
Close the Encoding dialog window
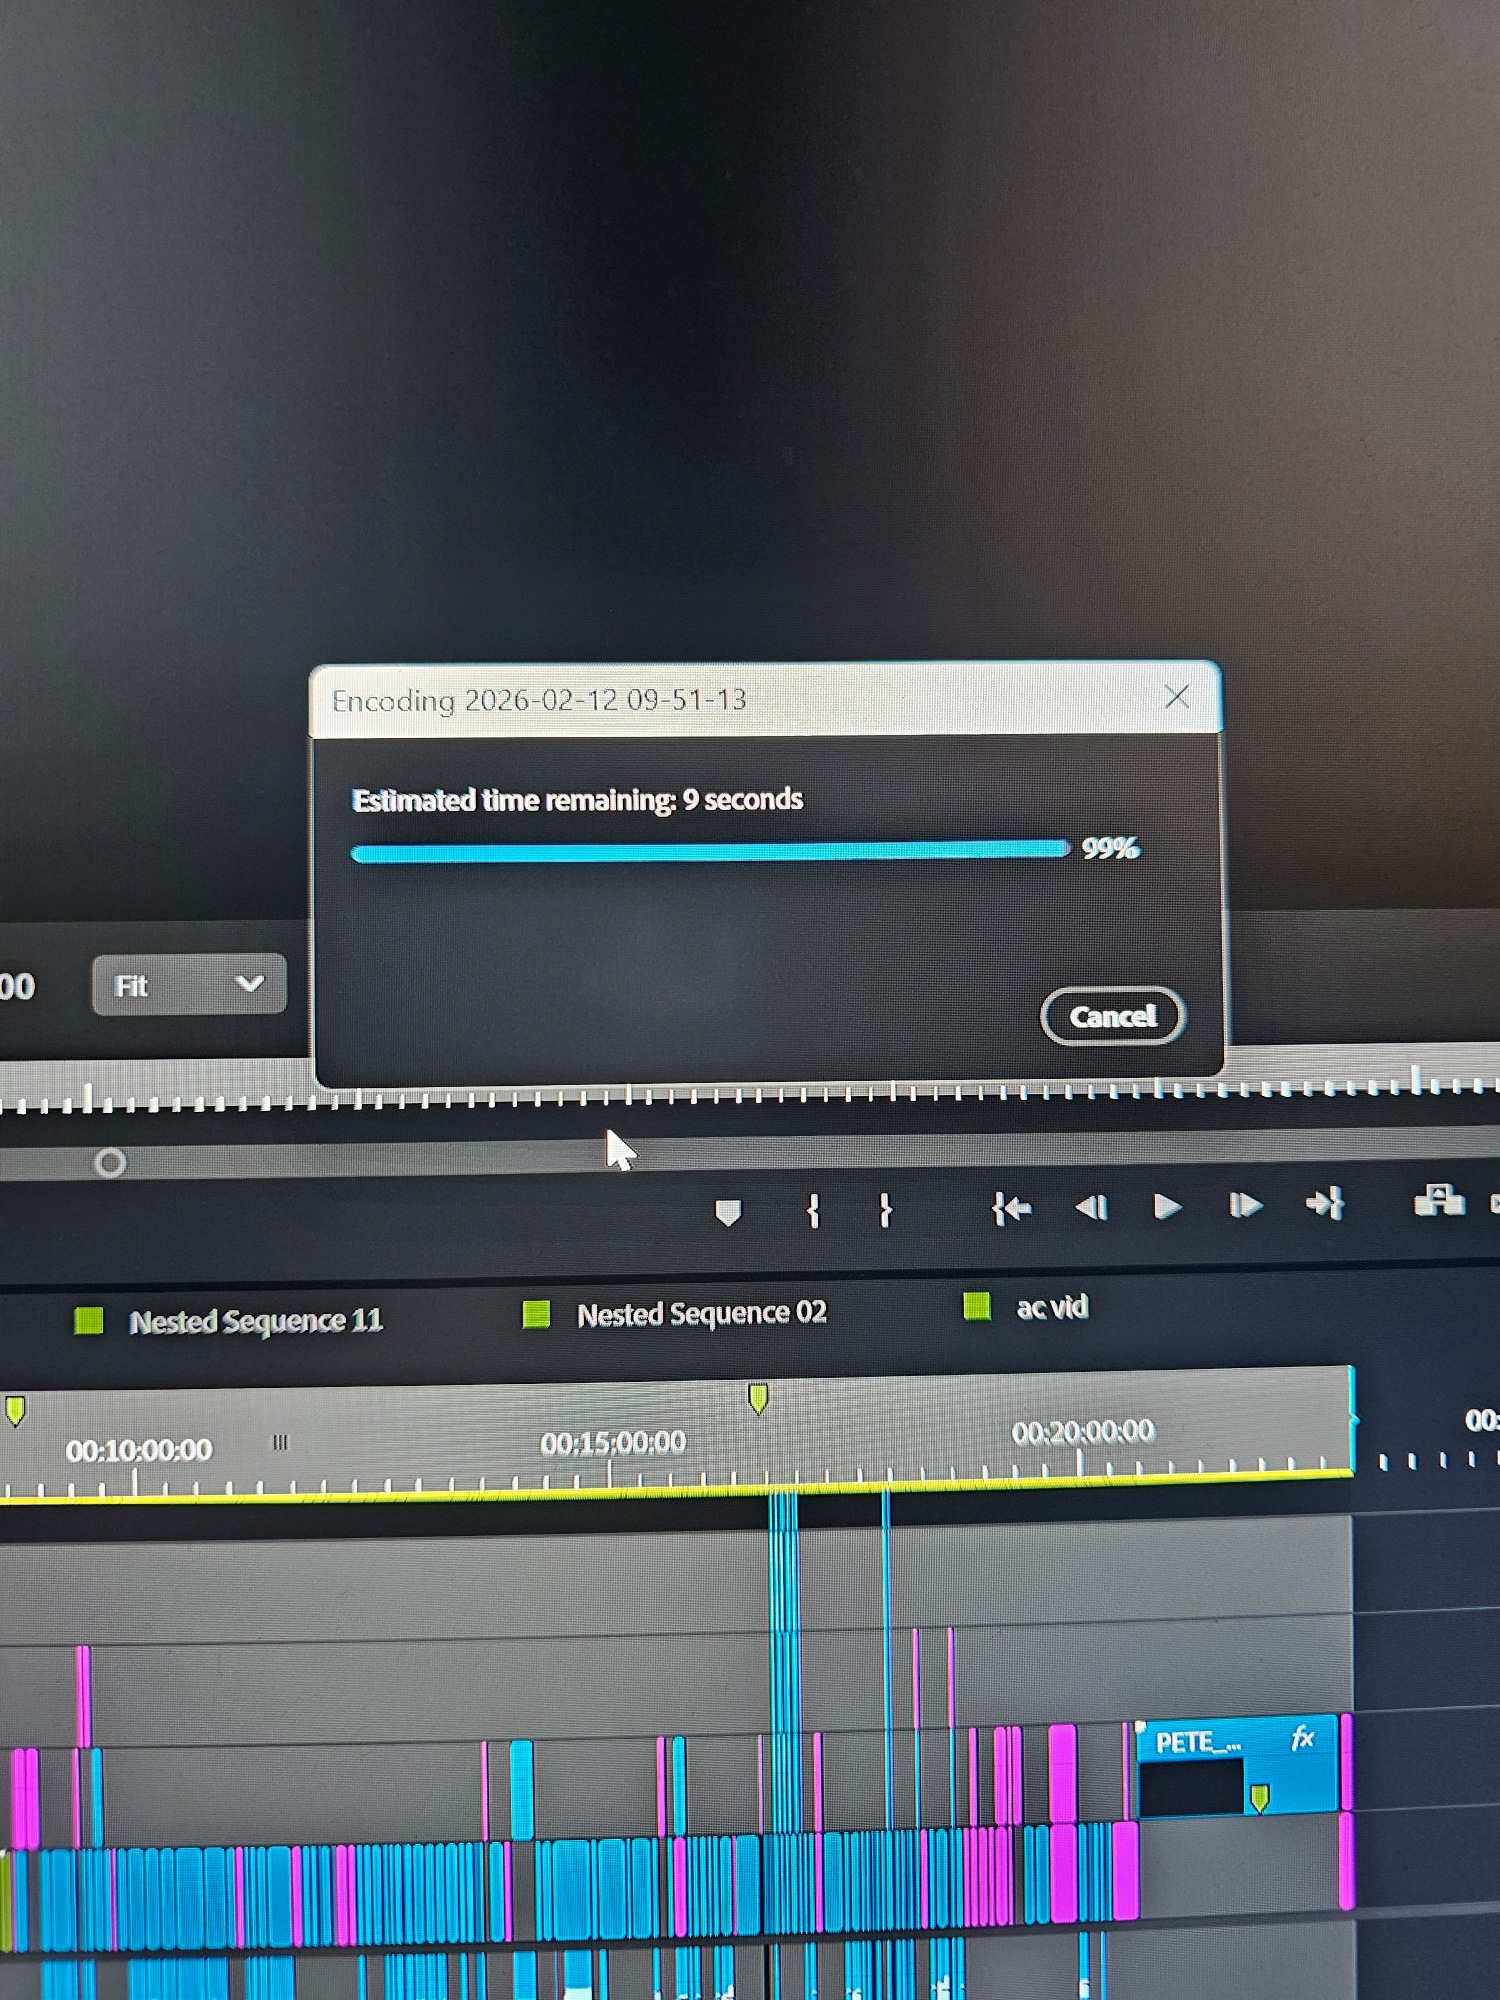coord(1177,697)
